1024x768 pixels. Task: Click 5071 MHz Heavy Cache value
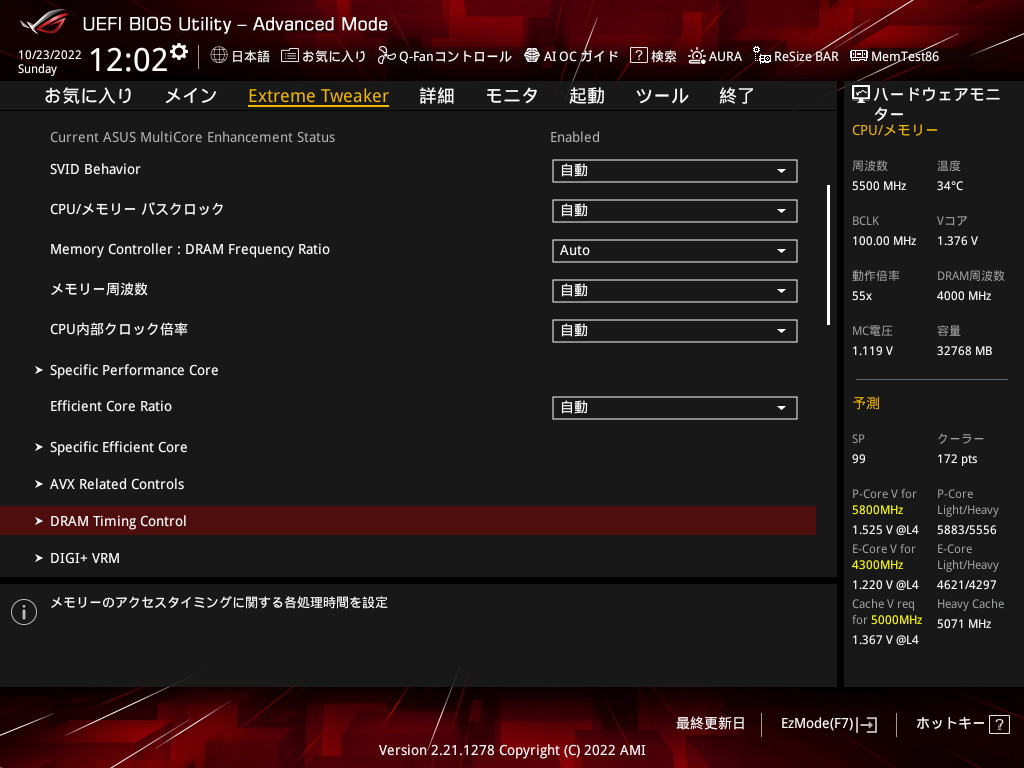point(964,624)
